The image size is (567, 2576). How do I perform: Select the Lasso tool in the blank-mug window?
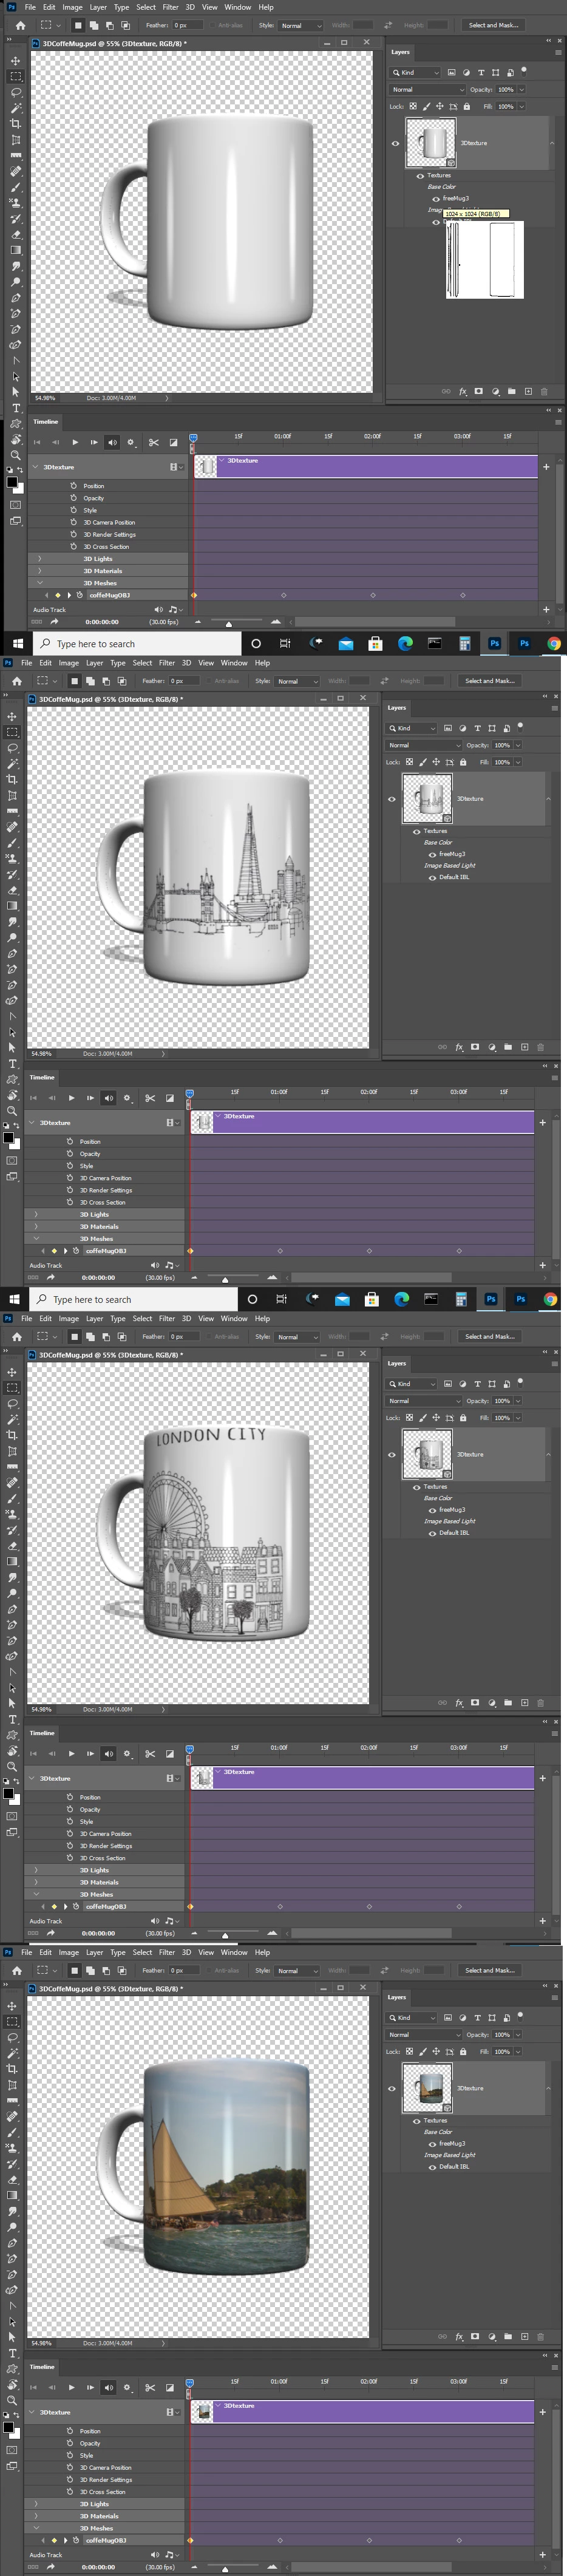(x=15, y=92)
